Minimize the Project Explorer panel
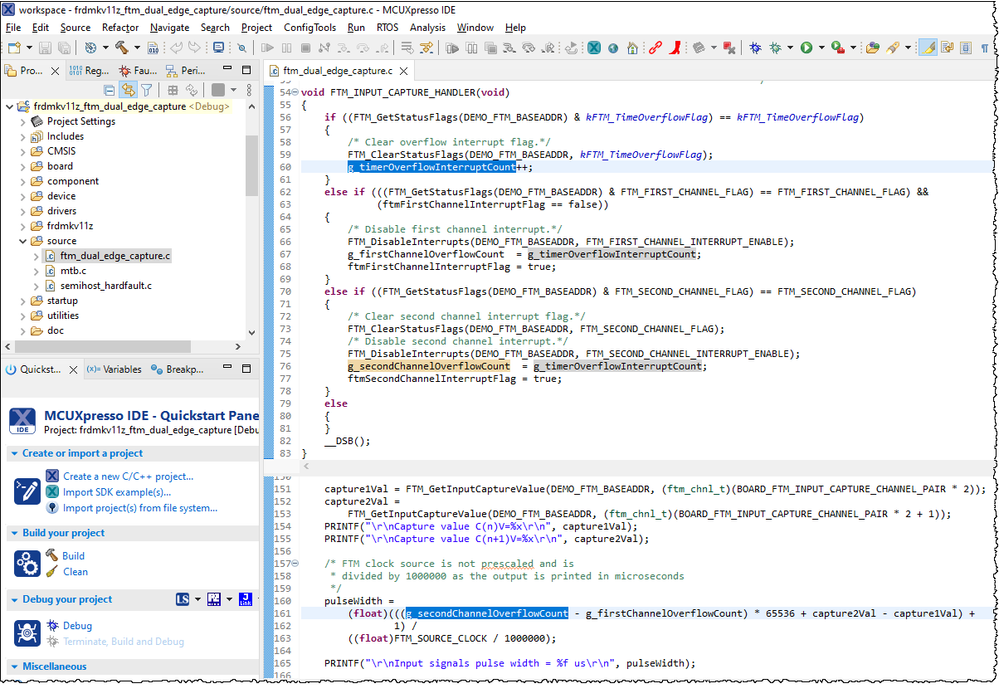Viewport: 999px width, 685px height. coord(227,69)
